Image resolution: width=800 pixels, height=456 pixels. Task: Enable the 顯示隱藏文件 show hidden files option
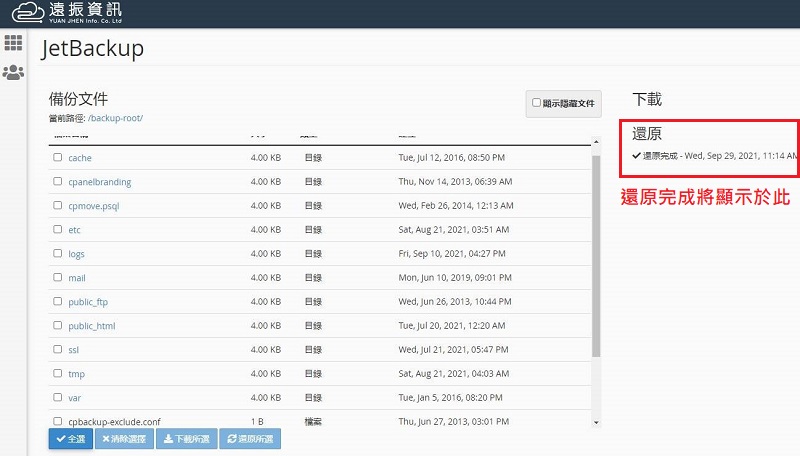(x=536, y=103)
